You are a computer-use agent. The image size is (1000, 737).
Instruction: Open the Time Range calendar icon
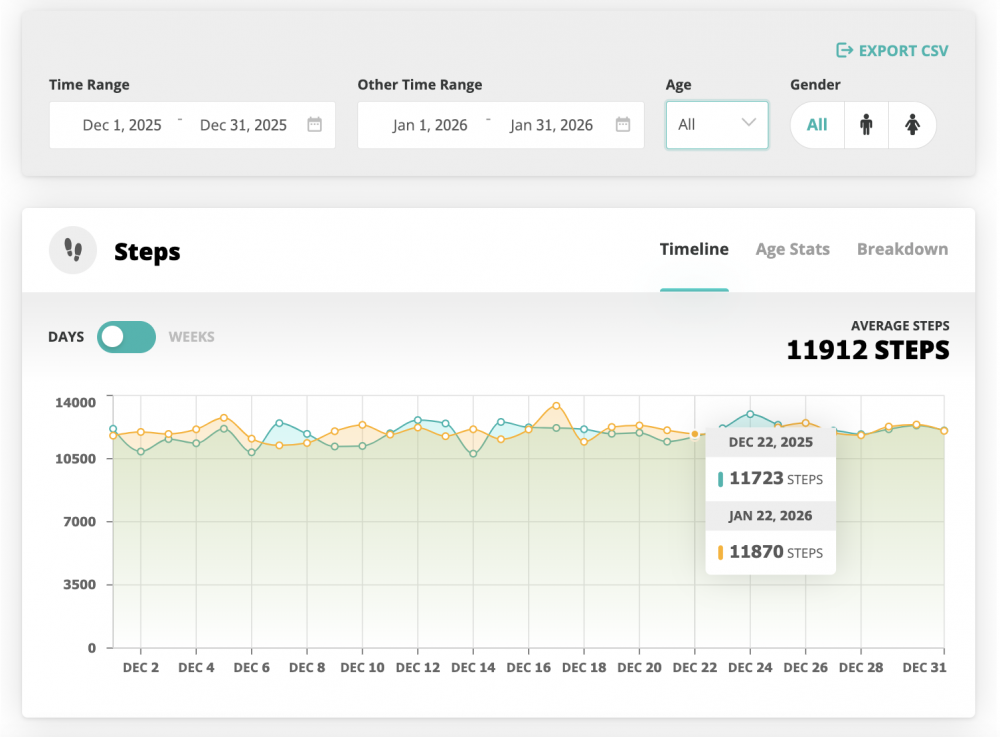pyautogui.click(x=314, y=125)
